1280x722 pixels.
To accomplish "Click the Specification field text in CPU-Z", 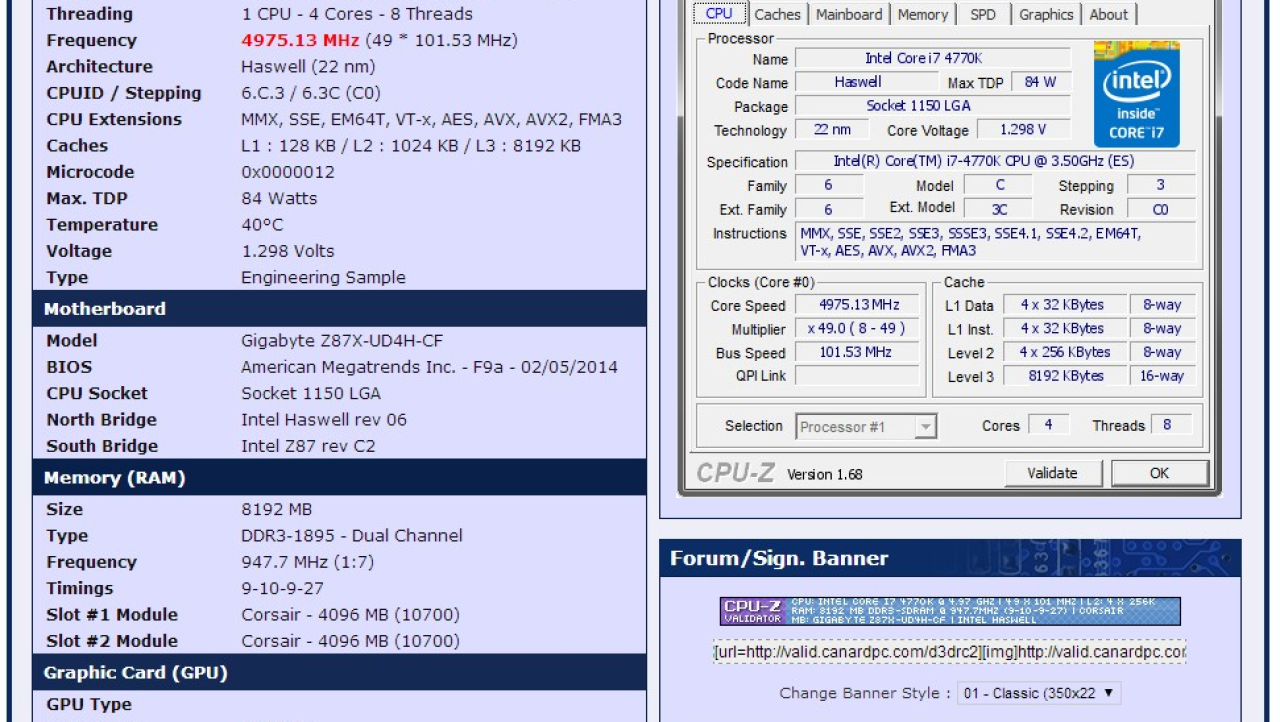I will (997, 162).
